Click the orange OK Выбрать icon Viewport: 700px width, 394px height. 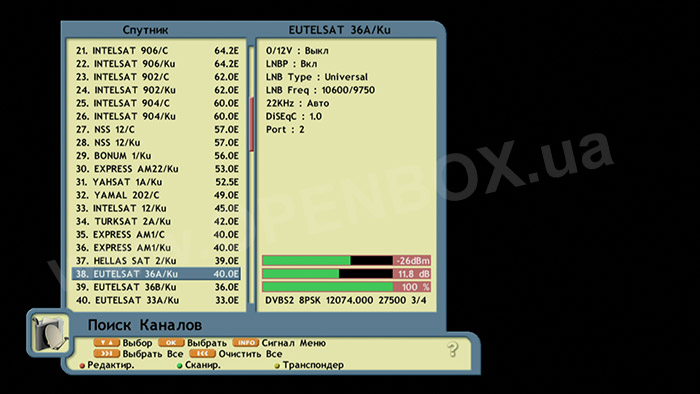tap(171, 343)
